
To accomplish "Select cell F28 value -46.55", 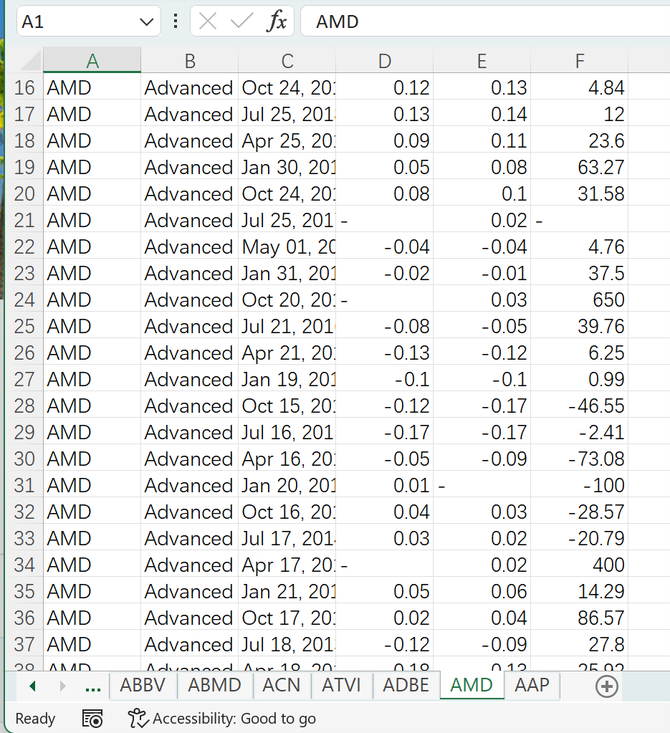I will point(579,406).
